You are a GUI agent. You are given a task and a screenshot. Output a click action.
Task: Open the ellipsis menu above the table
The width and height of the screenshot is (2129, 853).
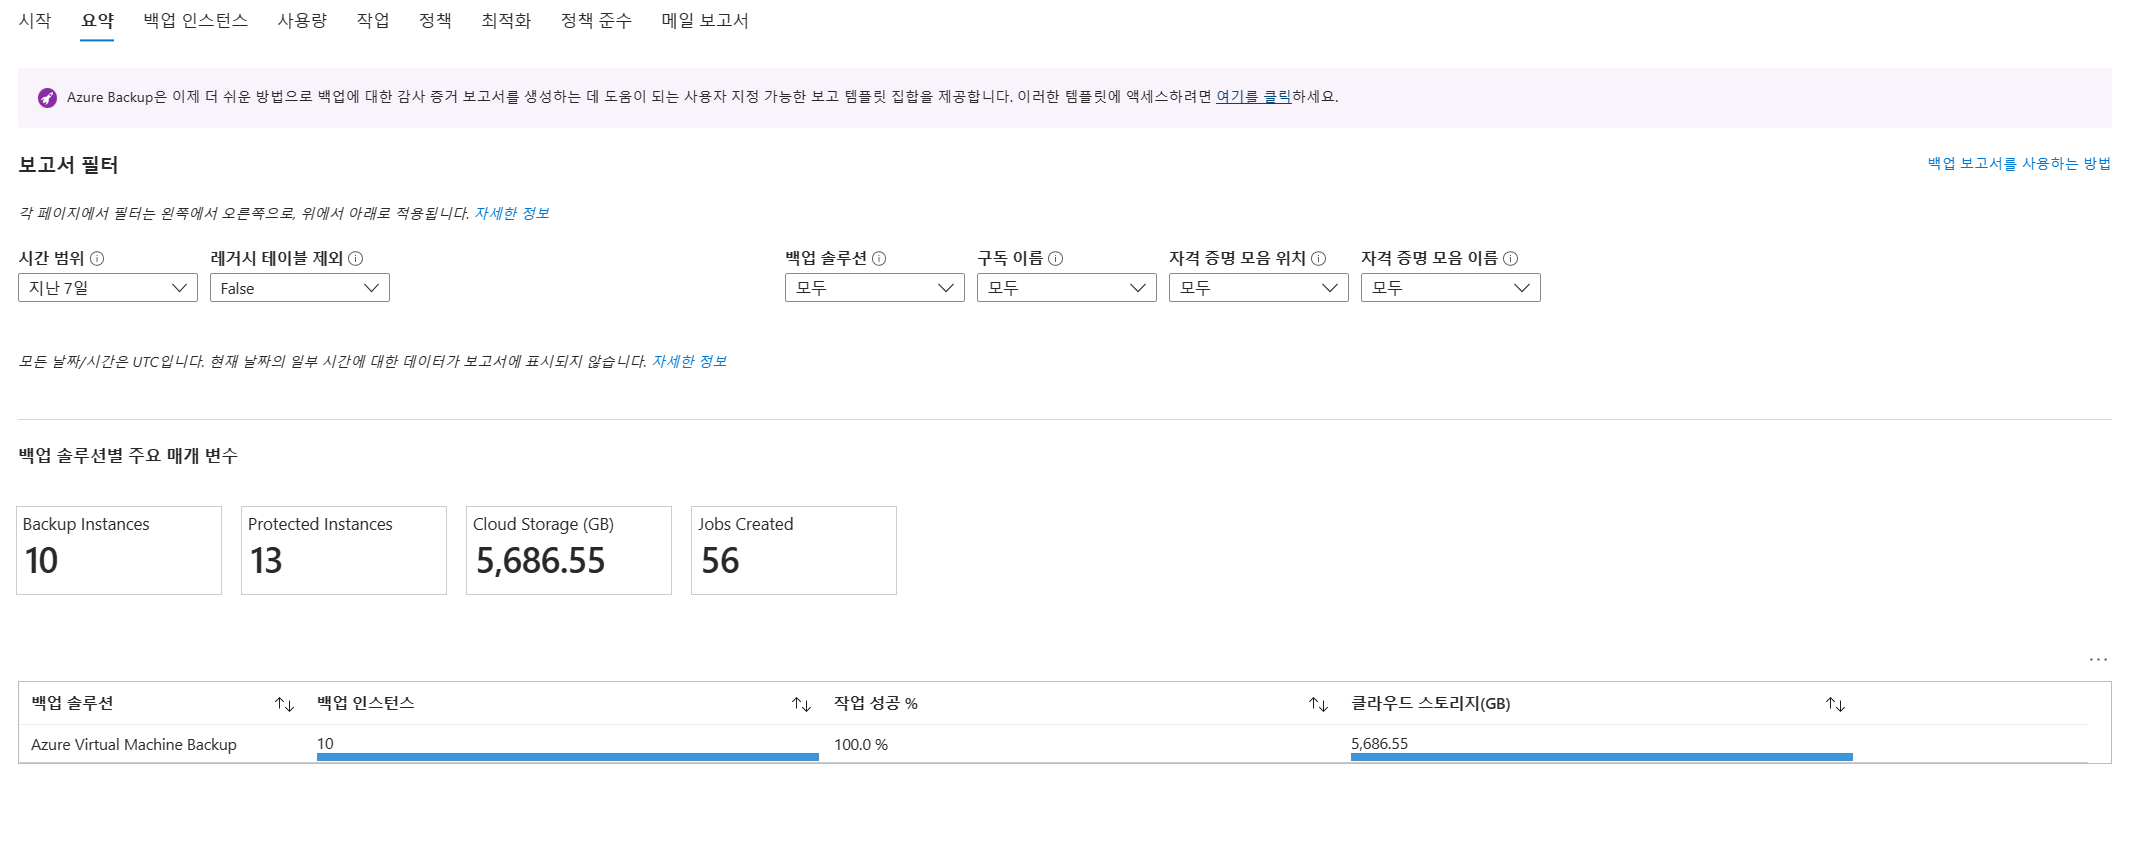pyautogui.click(x=2098, y=659)
